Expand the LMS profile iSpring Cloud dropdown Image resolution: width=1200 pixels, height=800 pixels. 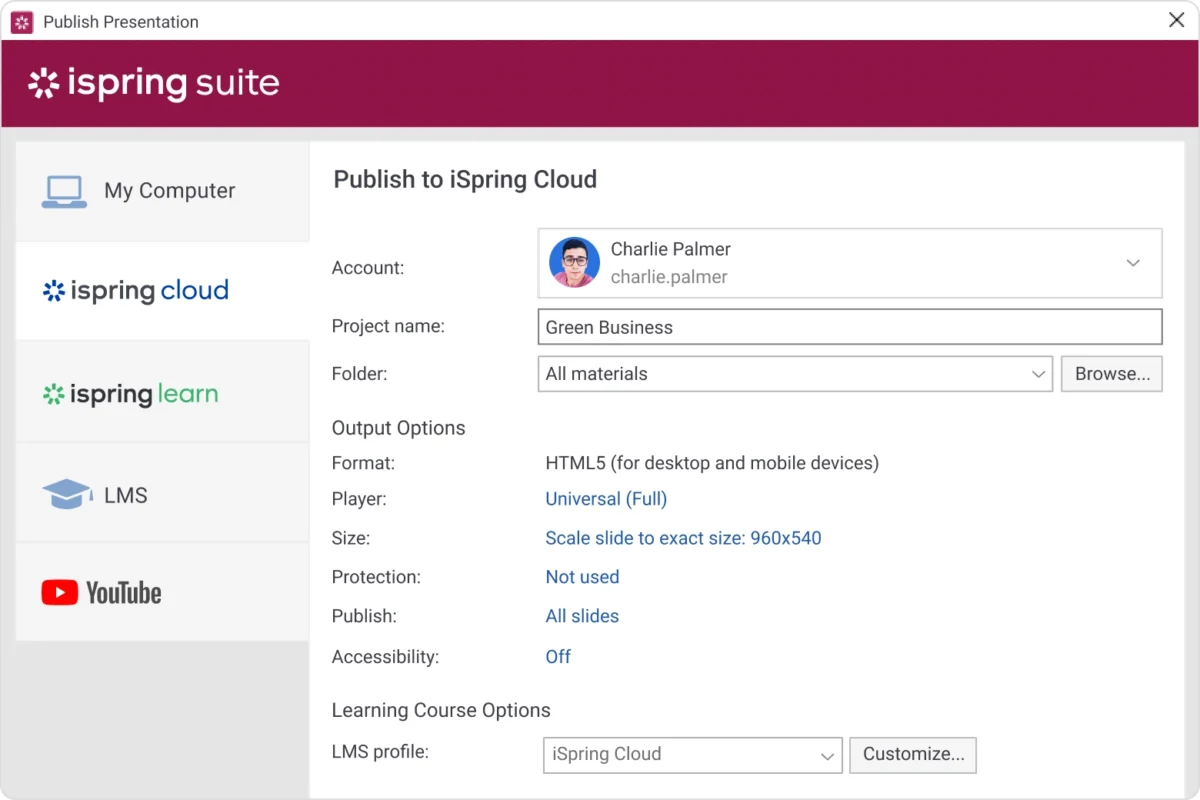pyautogui.click(x=693, y=755)
